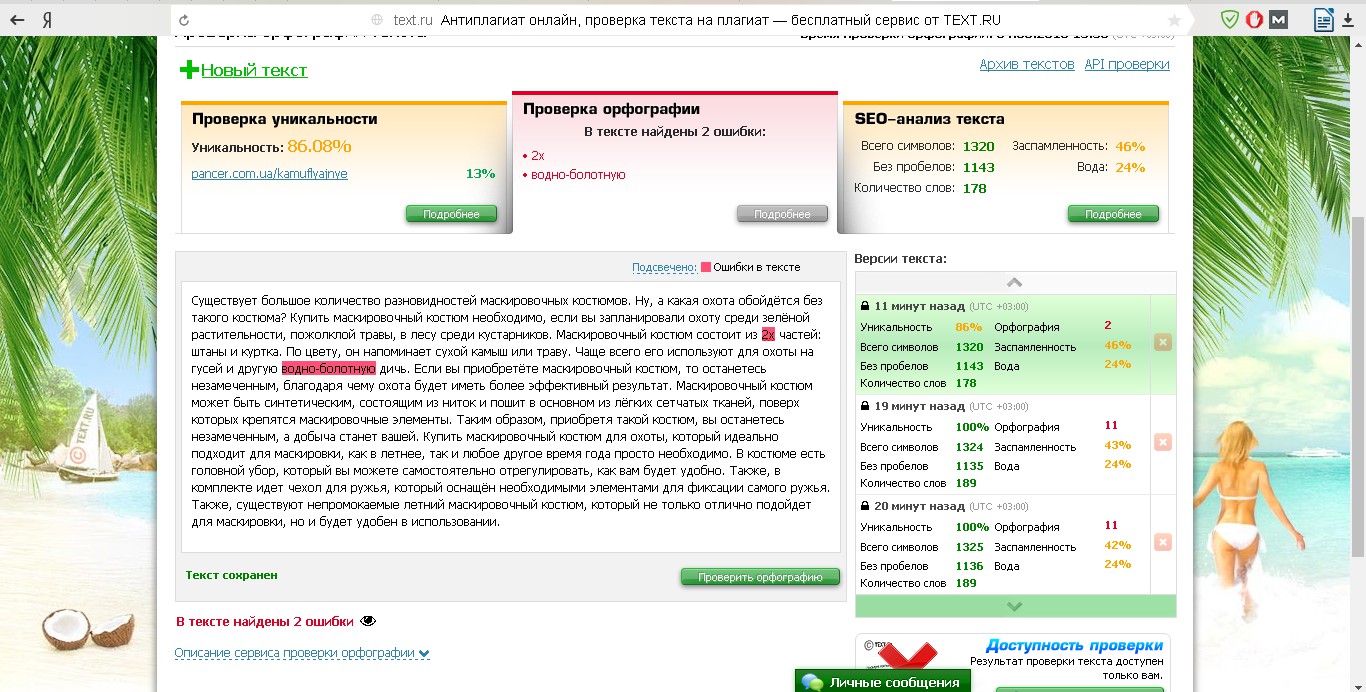
Task: Go back with the browser arrow
Action: pyautogui.click(x=18, y=19)
